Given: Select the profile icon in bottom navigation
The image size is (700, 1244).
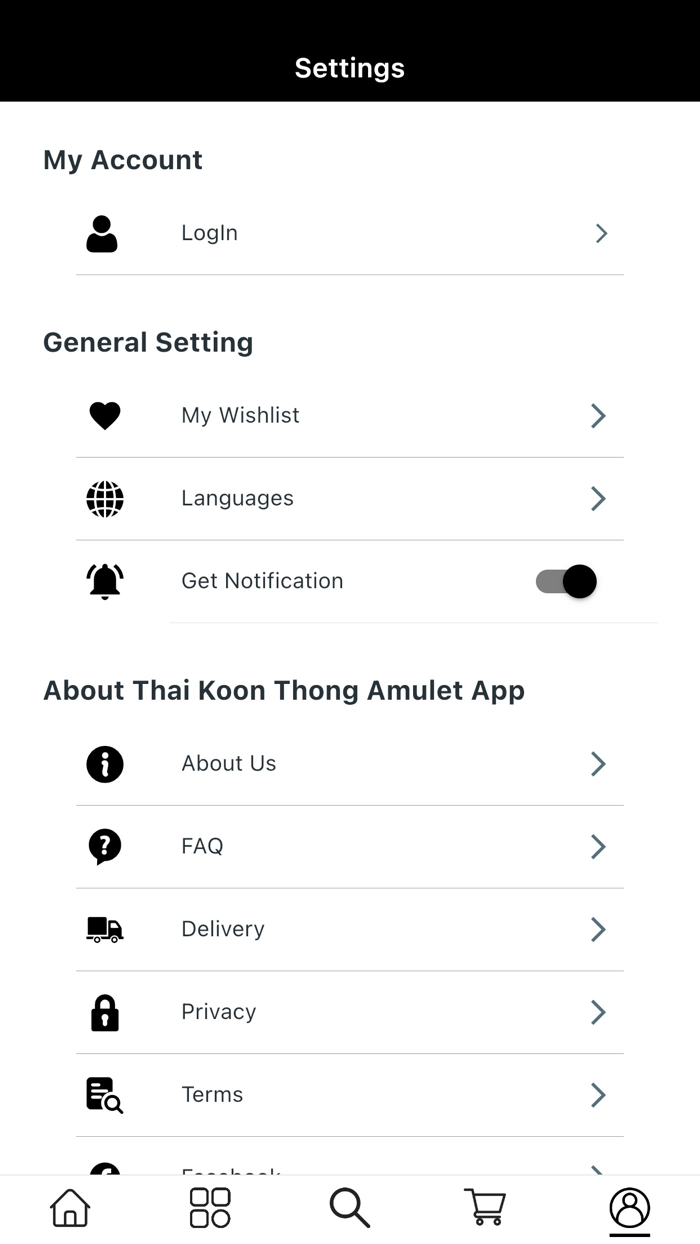Looking at the screenshot, I should [x=629, y=1207].
